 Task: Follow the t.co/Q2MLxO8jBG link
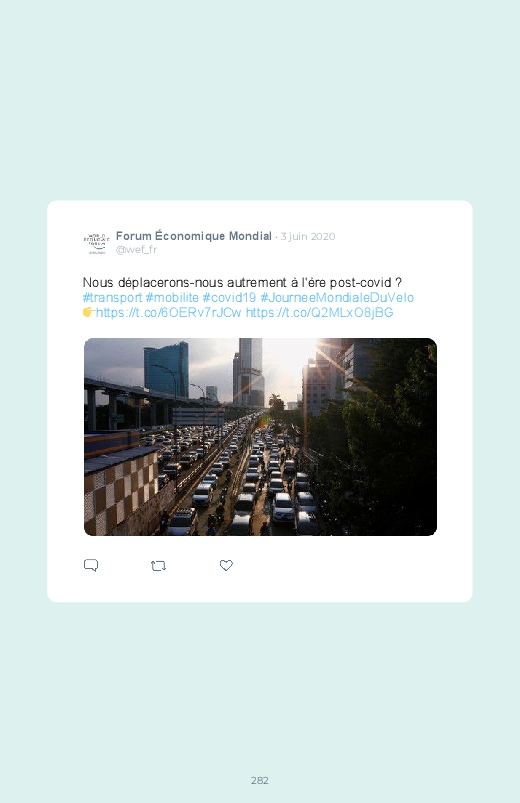(320, 312)
